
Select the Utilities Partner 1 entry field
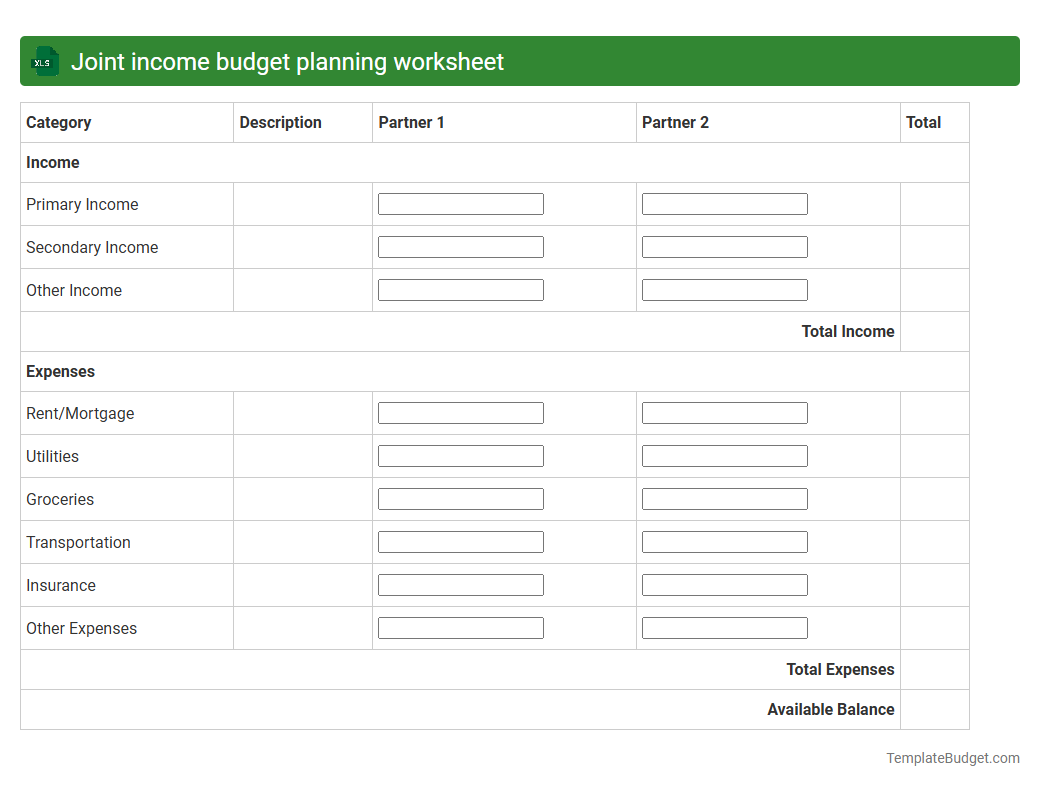click(460, 455)
